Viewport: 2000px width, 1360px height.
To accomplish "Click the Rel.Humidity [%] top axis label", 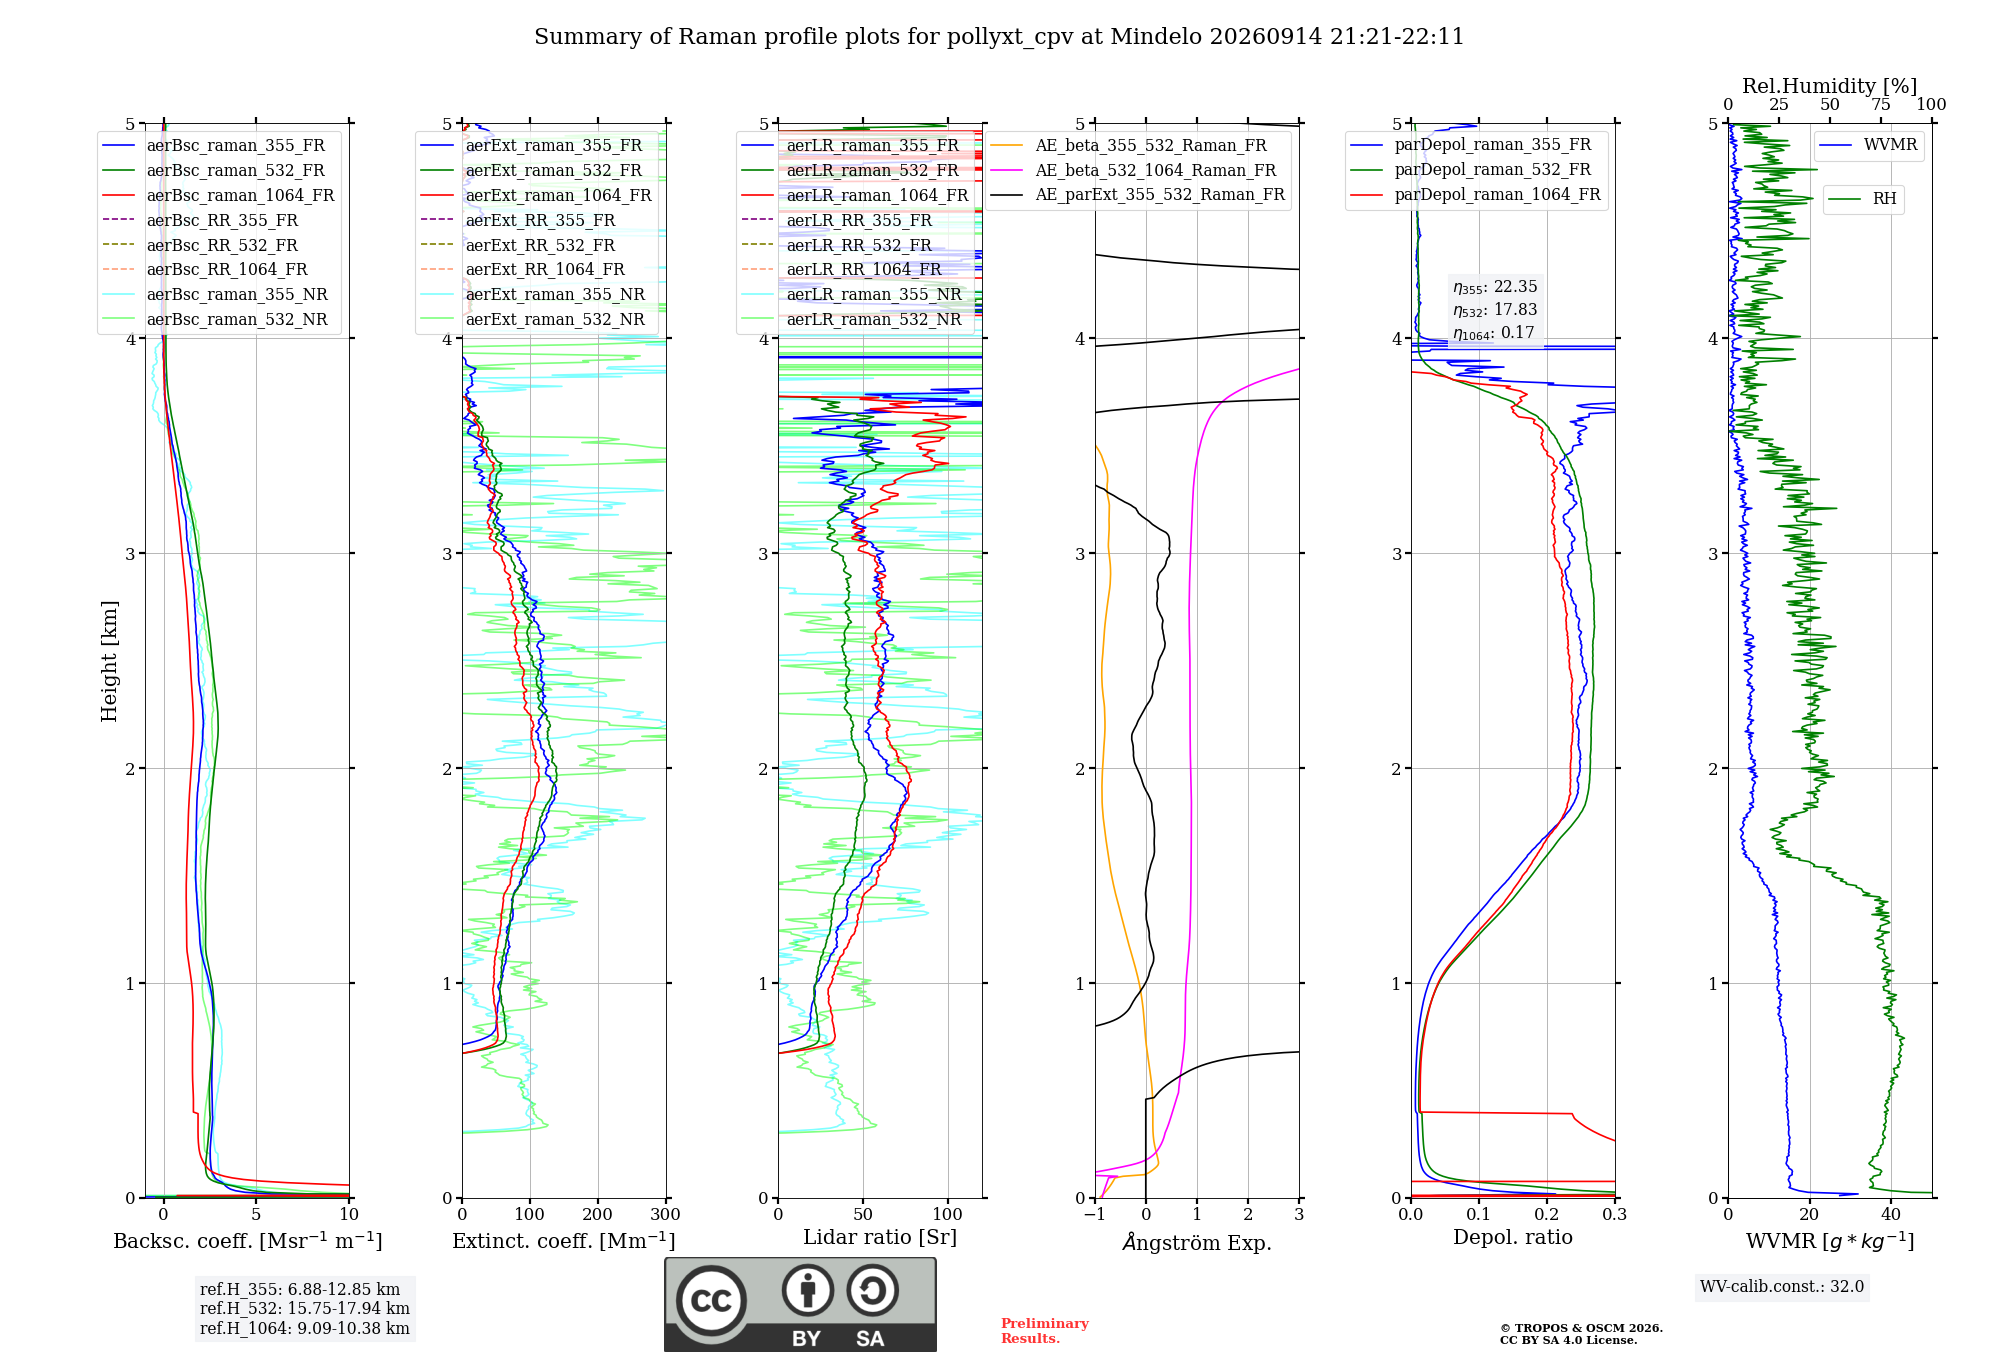I will 1830,87.
